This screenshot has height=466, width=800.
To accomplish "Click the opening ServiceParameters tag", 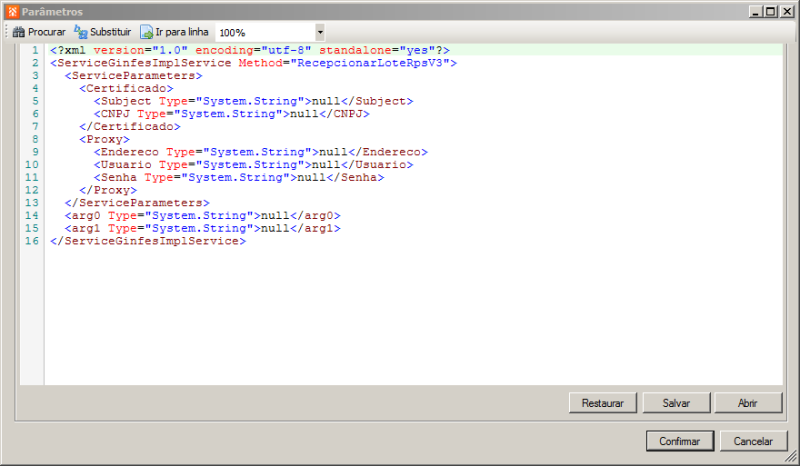I will coord(134,76).
